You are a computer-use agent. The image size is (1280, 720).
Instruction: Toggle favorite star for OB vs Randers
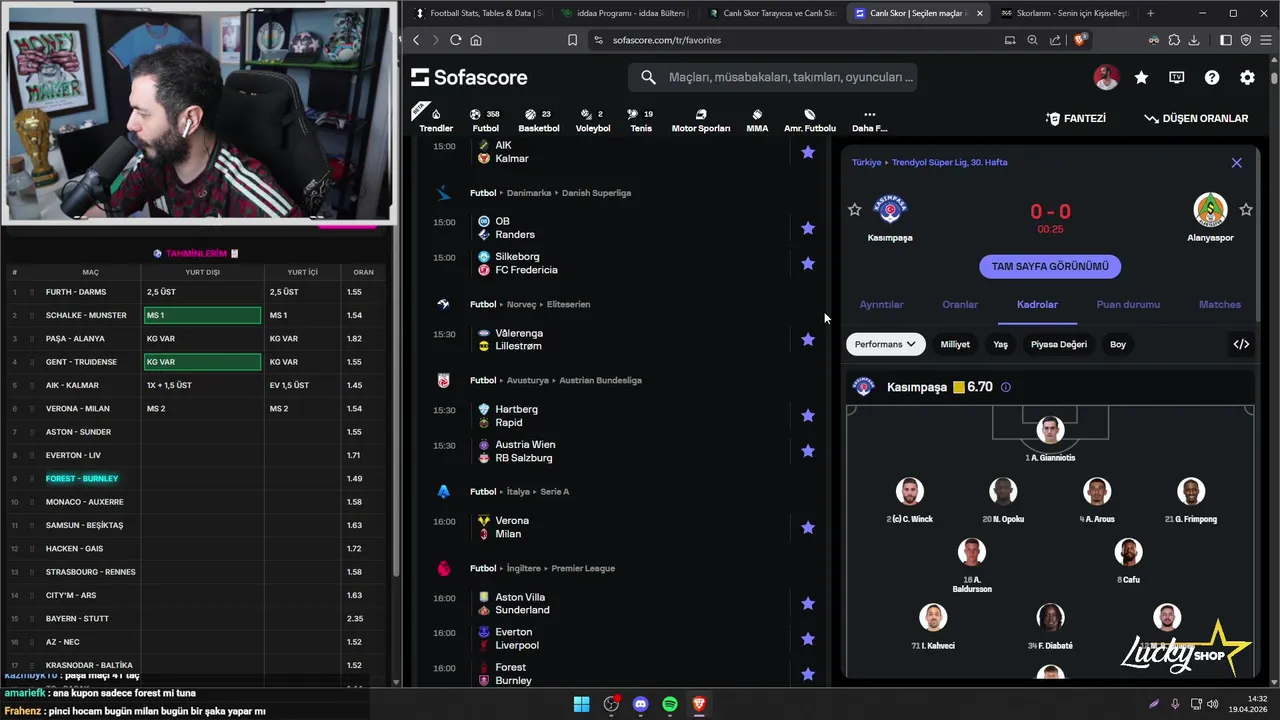(x=808, y=228)
